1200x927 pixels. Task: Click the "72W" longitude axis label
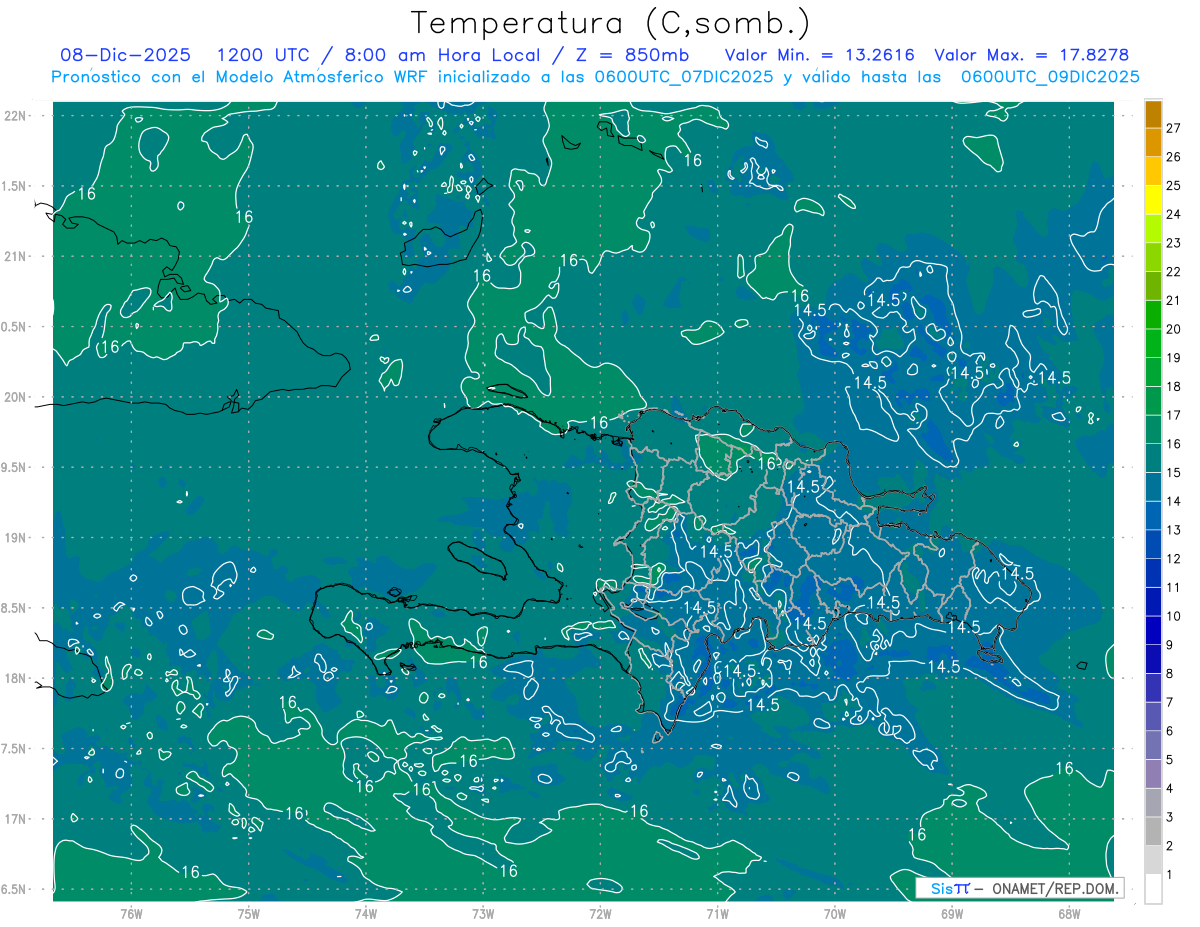[x=600, y=914]
